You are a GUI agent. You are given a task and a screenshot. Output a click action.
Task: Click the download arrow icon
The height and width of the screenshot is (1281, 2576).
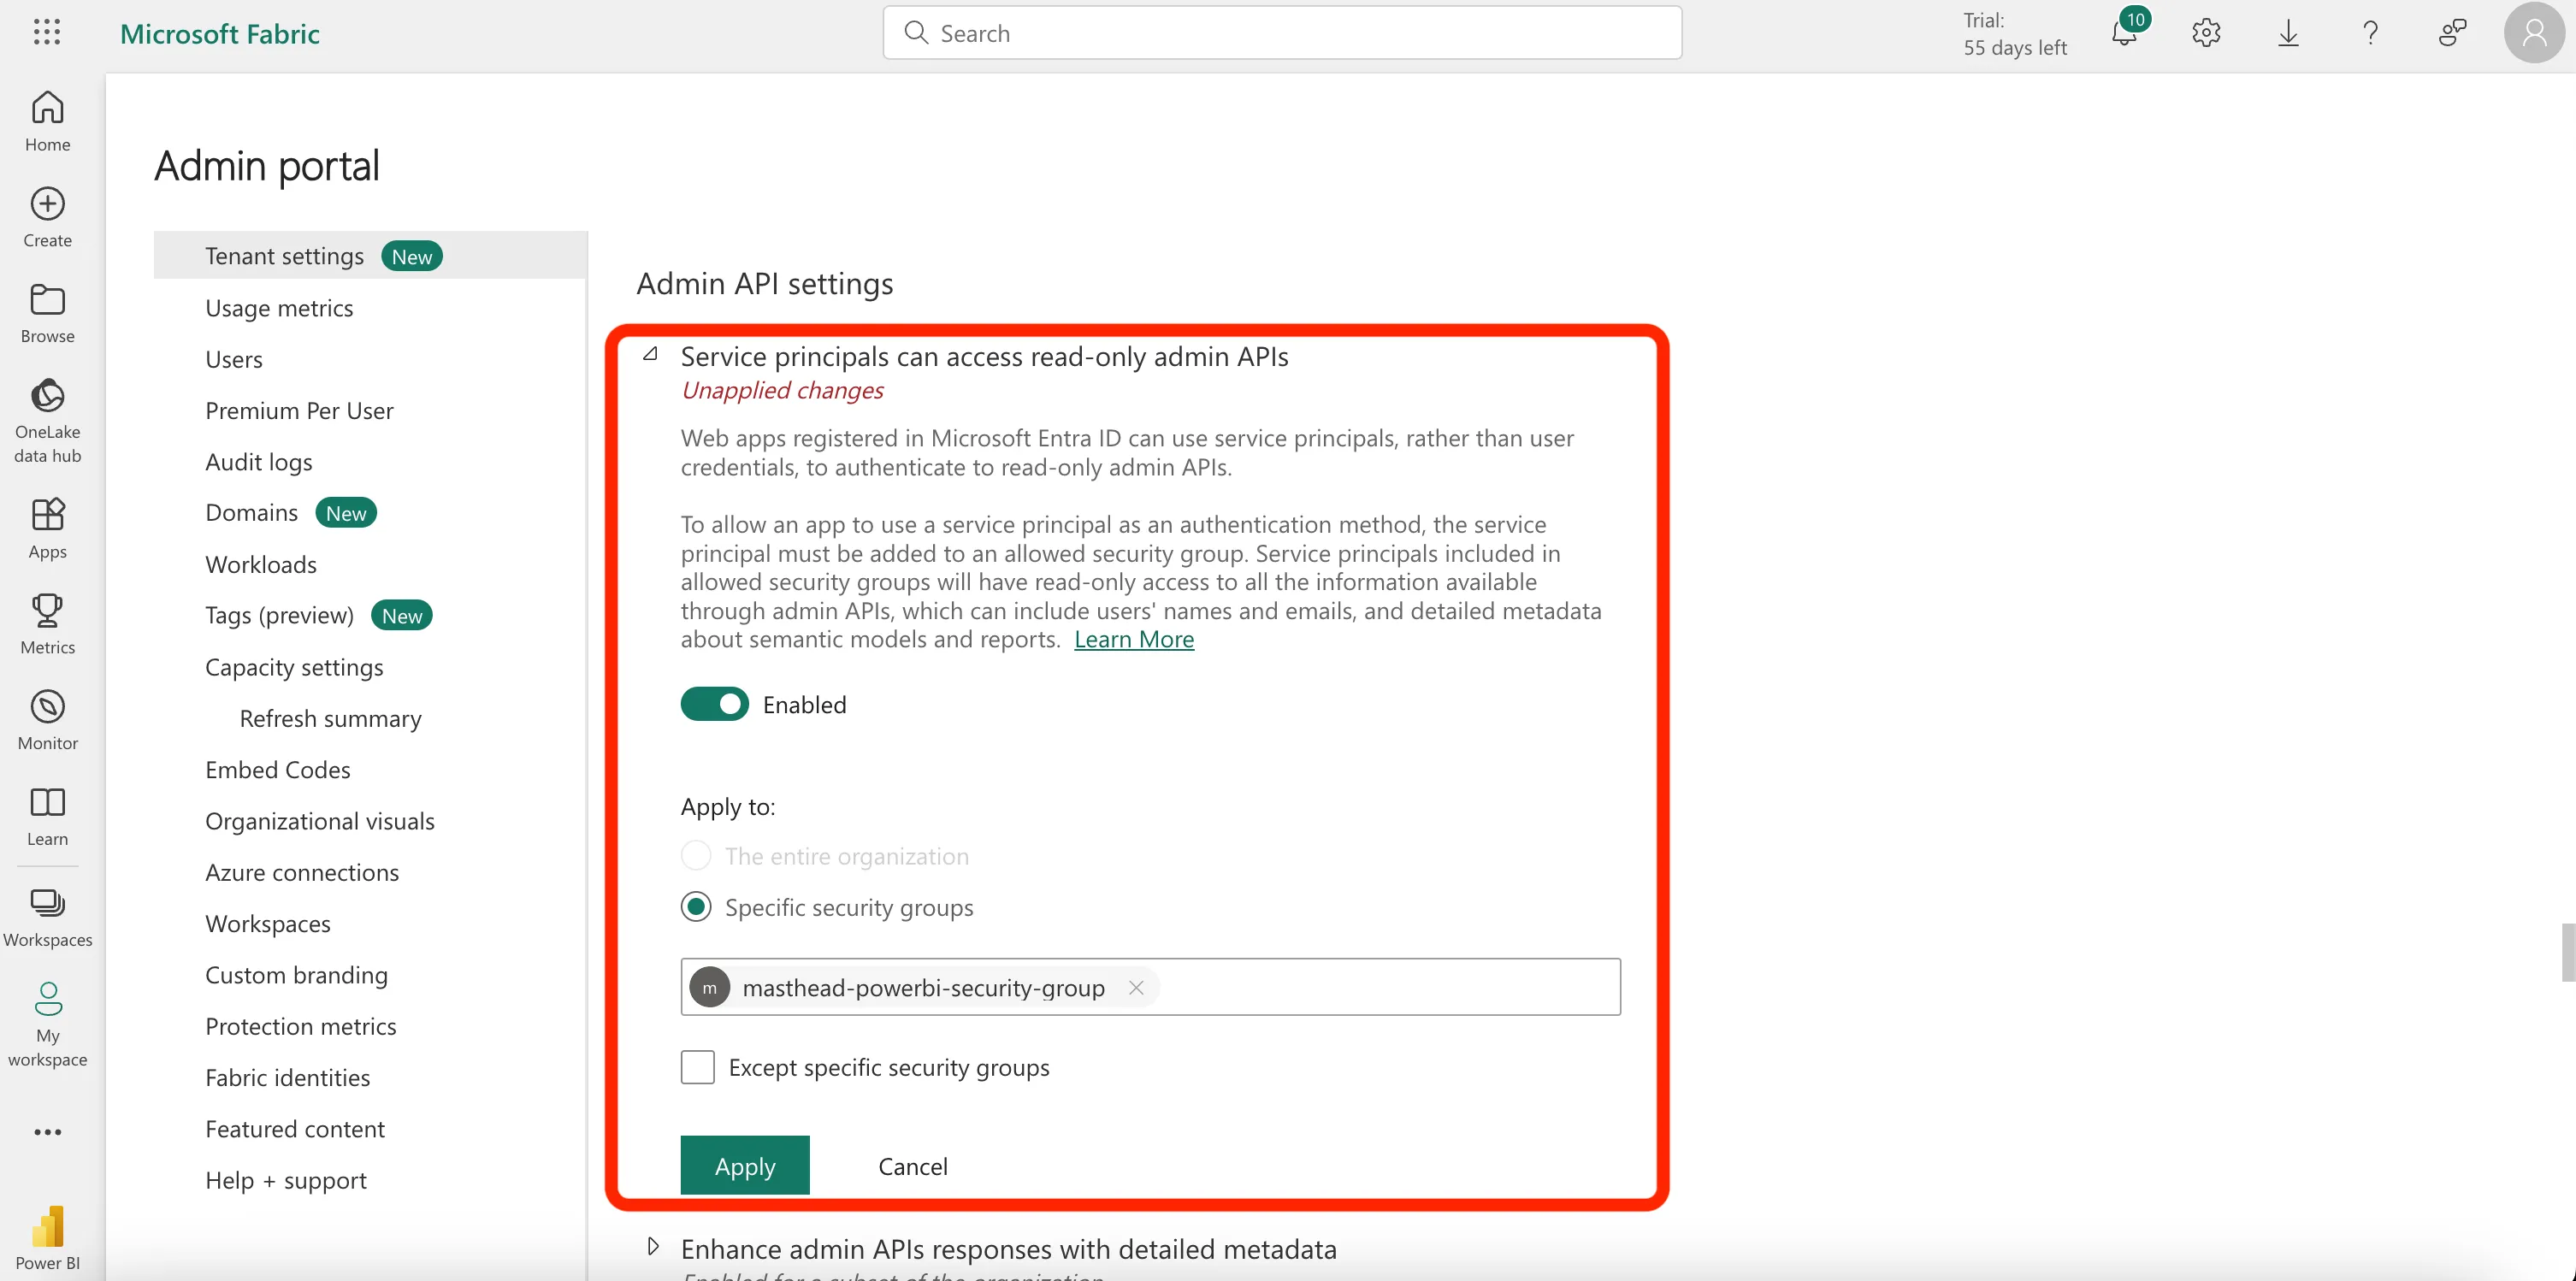tap(2288, 33)
